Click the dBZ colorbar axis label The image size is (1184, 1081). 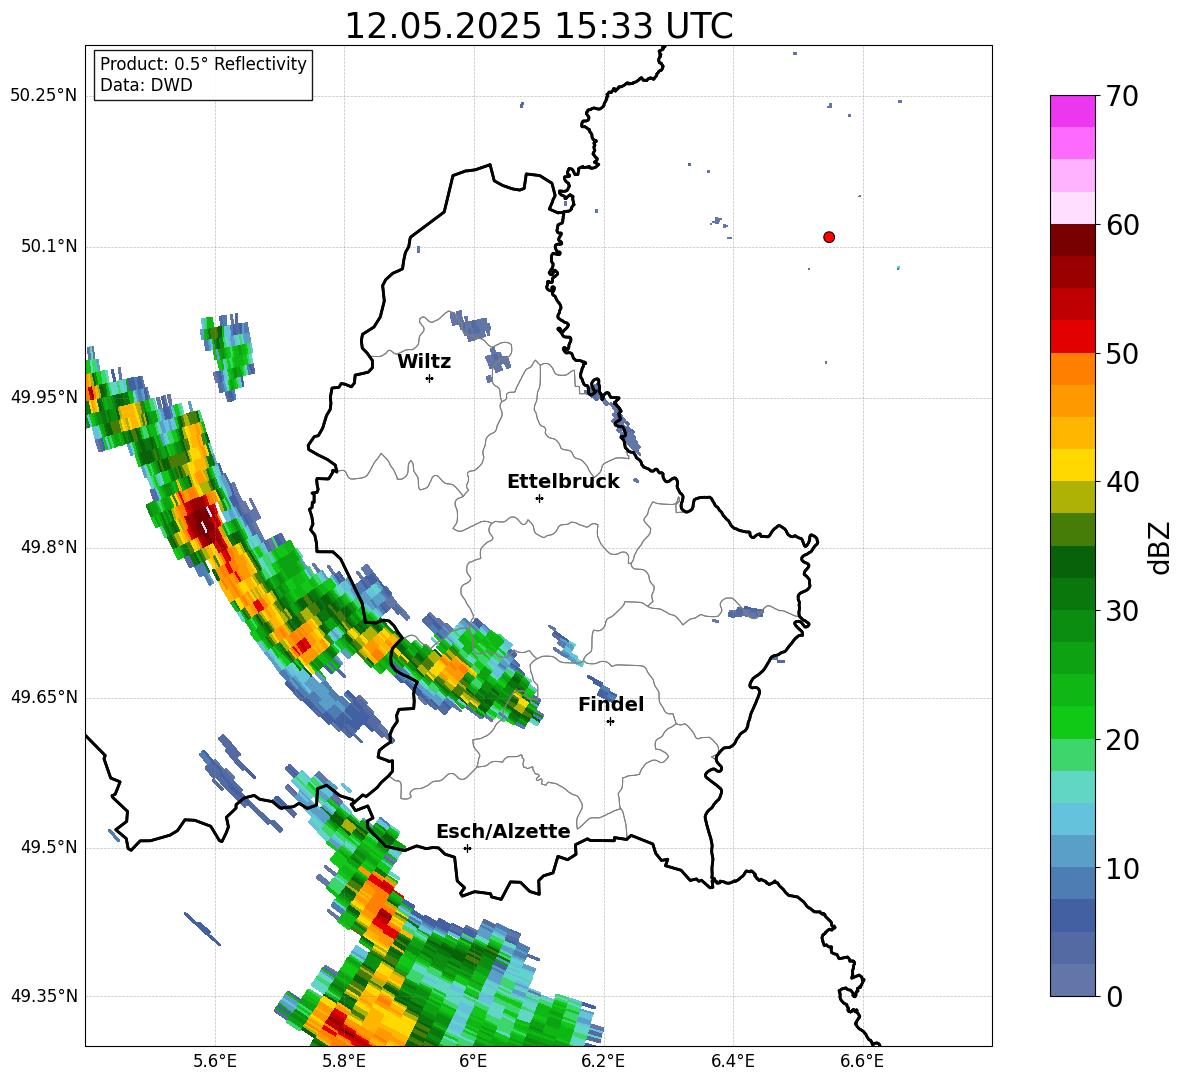pos(1161,547)
